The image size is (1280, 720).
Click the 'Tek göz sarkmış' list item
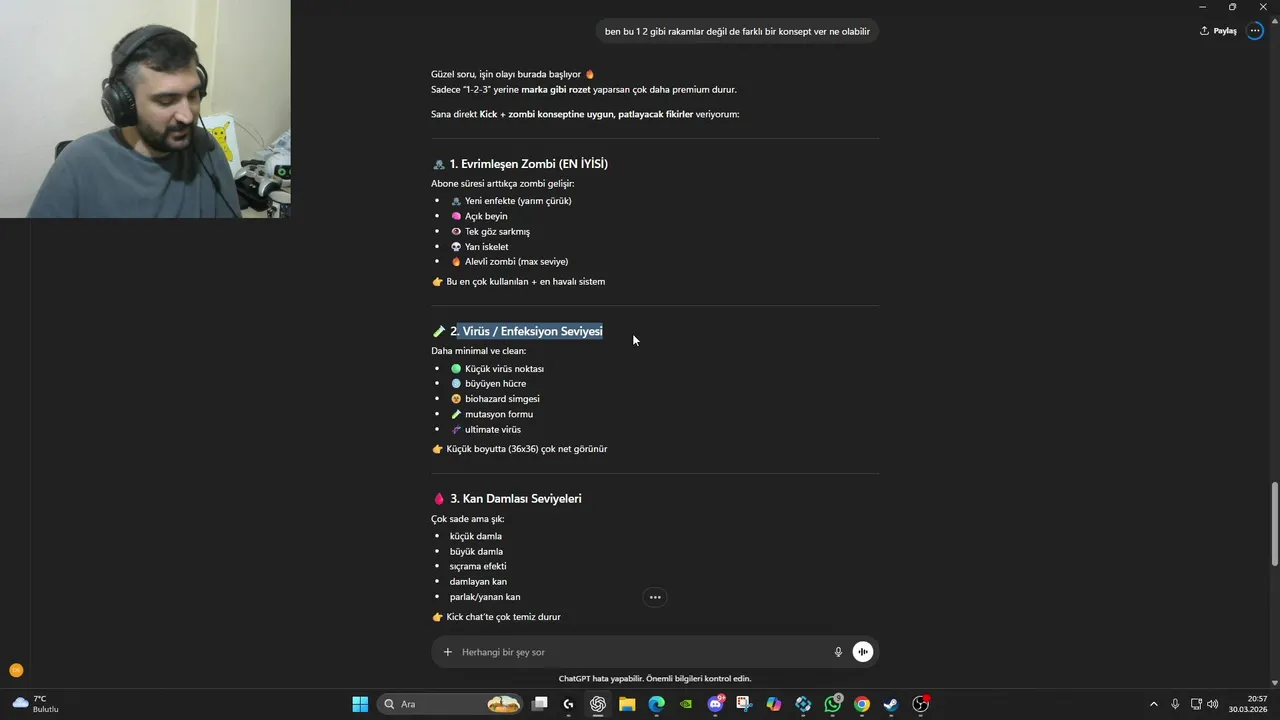pyautogui.click(x=497, y=231)
